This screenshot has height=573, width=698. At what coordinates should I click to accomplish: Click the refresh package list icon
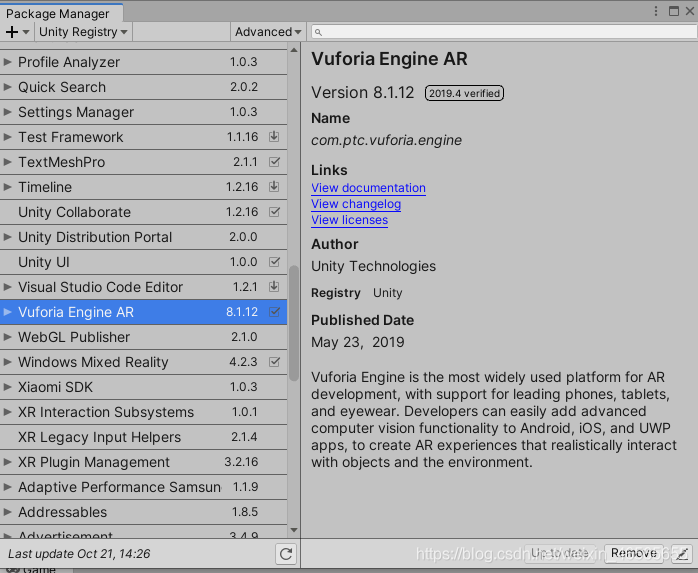coord(286,554)
